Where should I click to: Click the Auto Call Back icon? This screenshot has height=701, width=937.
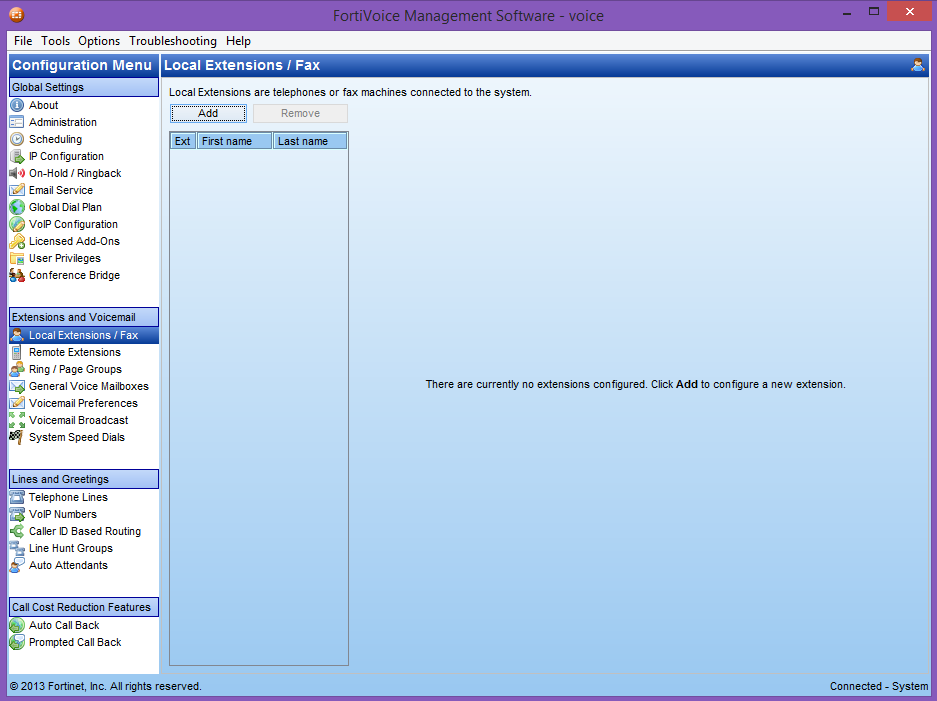point(17,625)
